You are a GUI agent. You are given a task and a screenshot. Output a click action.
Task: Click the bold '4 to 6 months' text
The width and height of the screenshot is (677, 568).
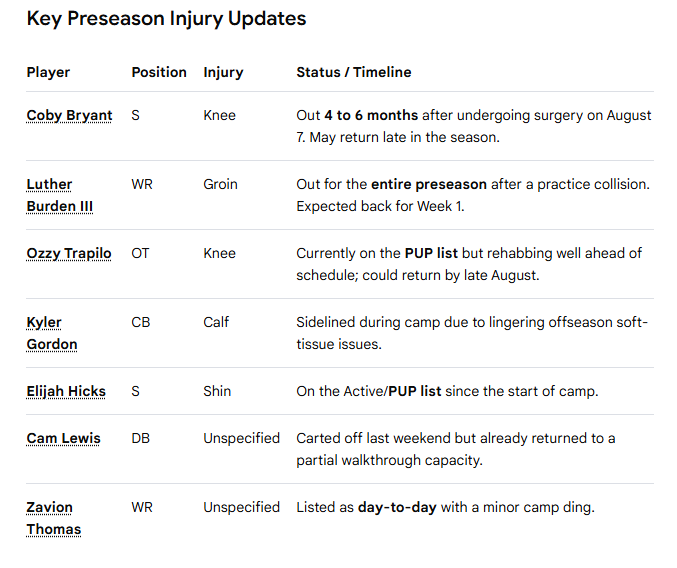point(371,115)
